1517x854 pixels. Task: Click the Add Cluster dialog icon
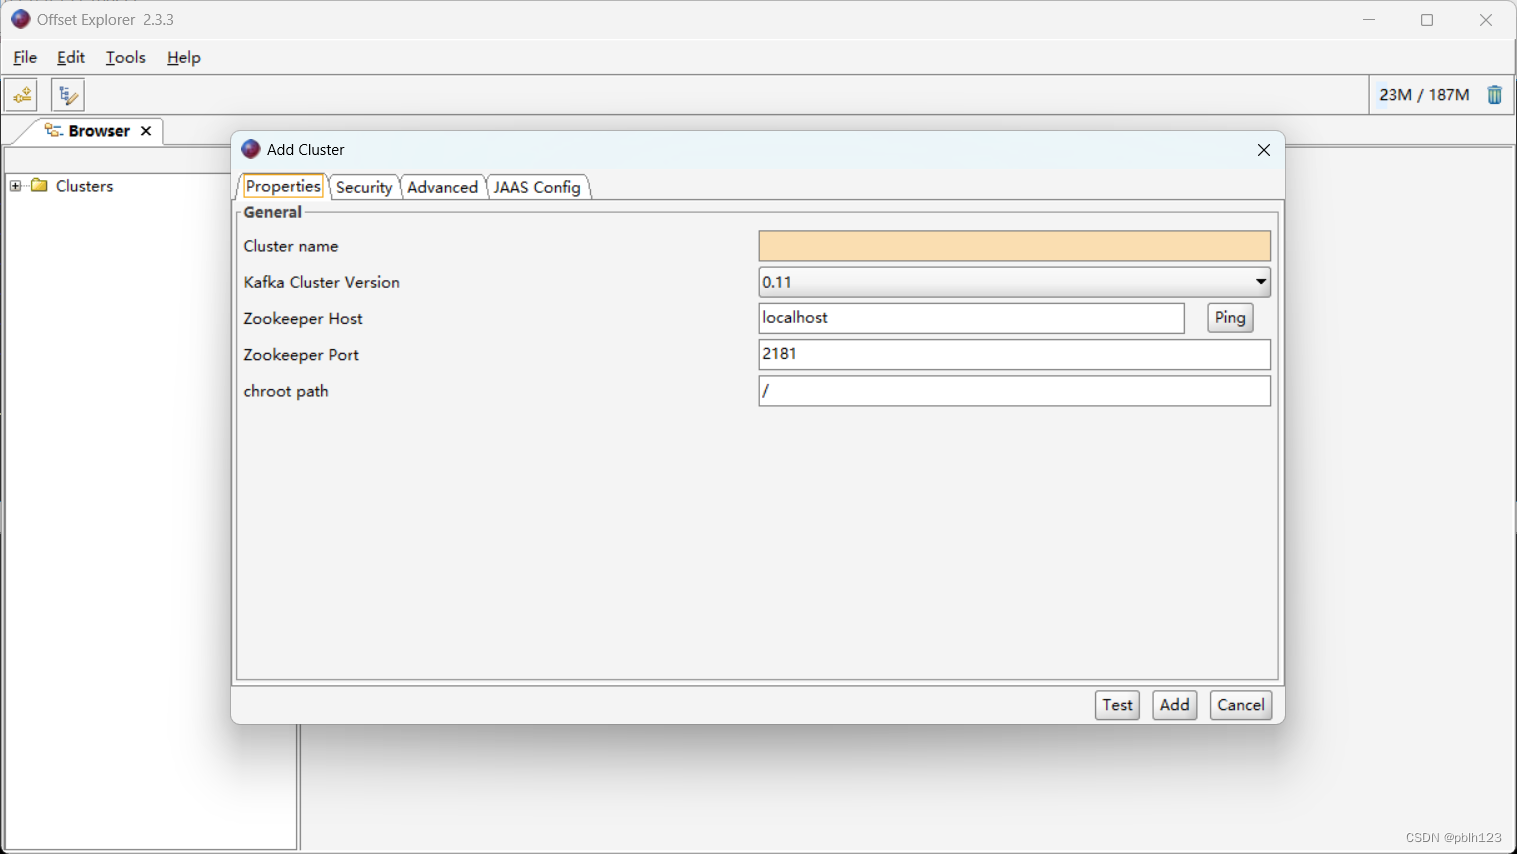tap(251, 149)
